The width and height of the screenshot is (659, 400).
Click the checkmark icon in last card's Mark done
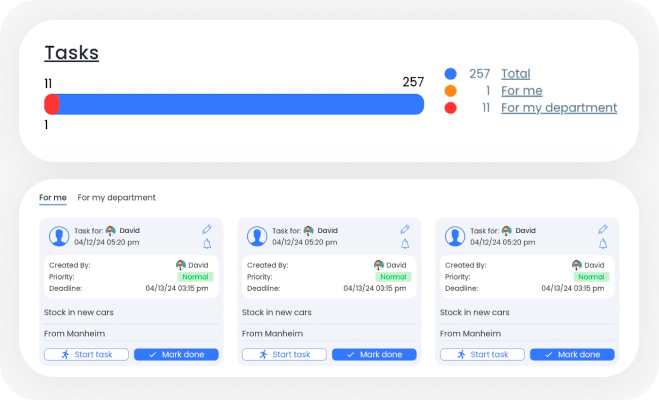(x=548, y=355)
